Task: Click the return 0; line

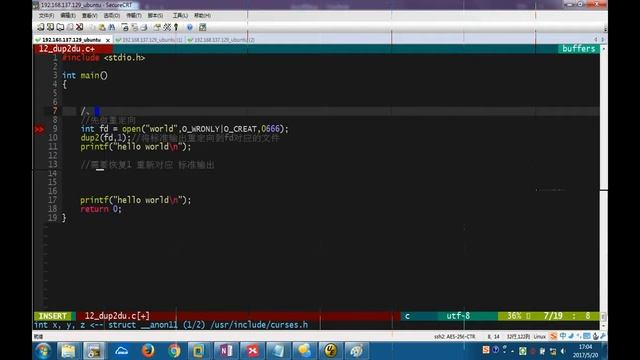Action: (101, 209)
